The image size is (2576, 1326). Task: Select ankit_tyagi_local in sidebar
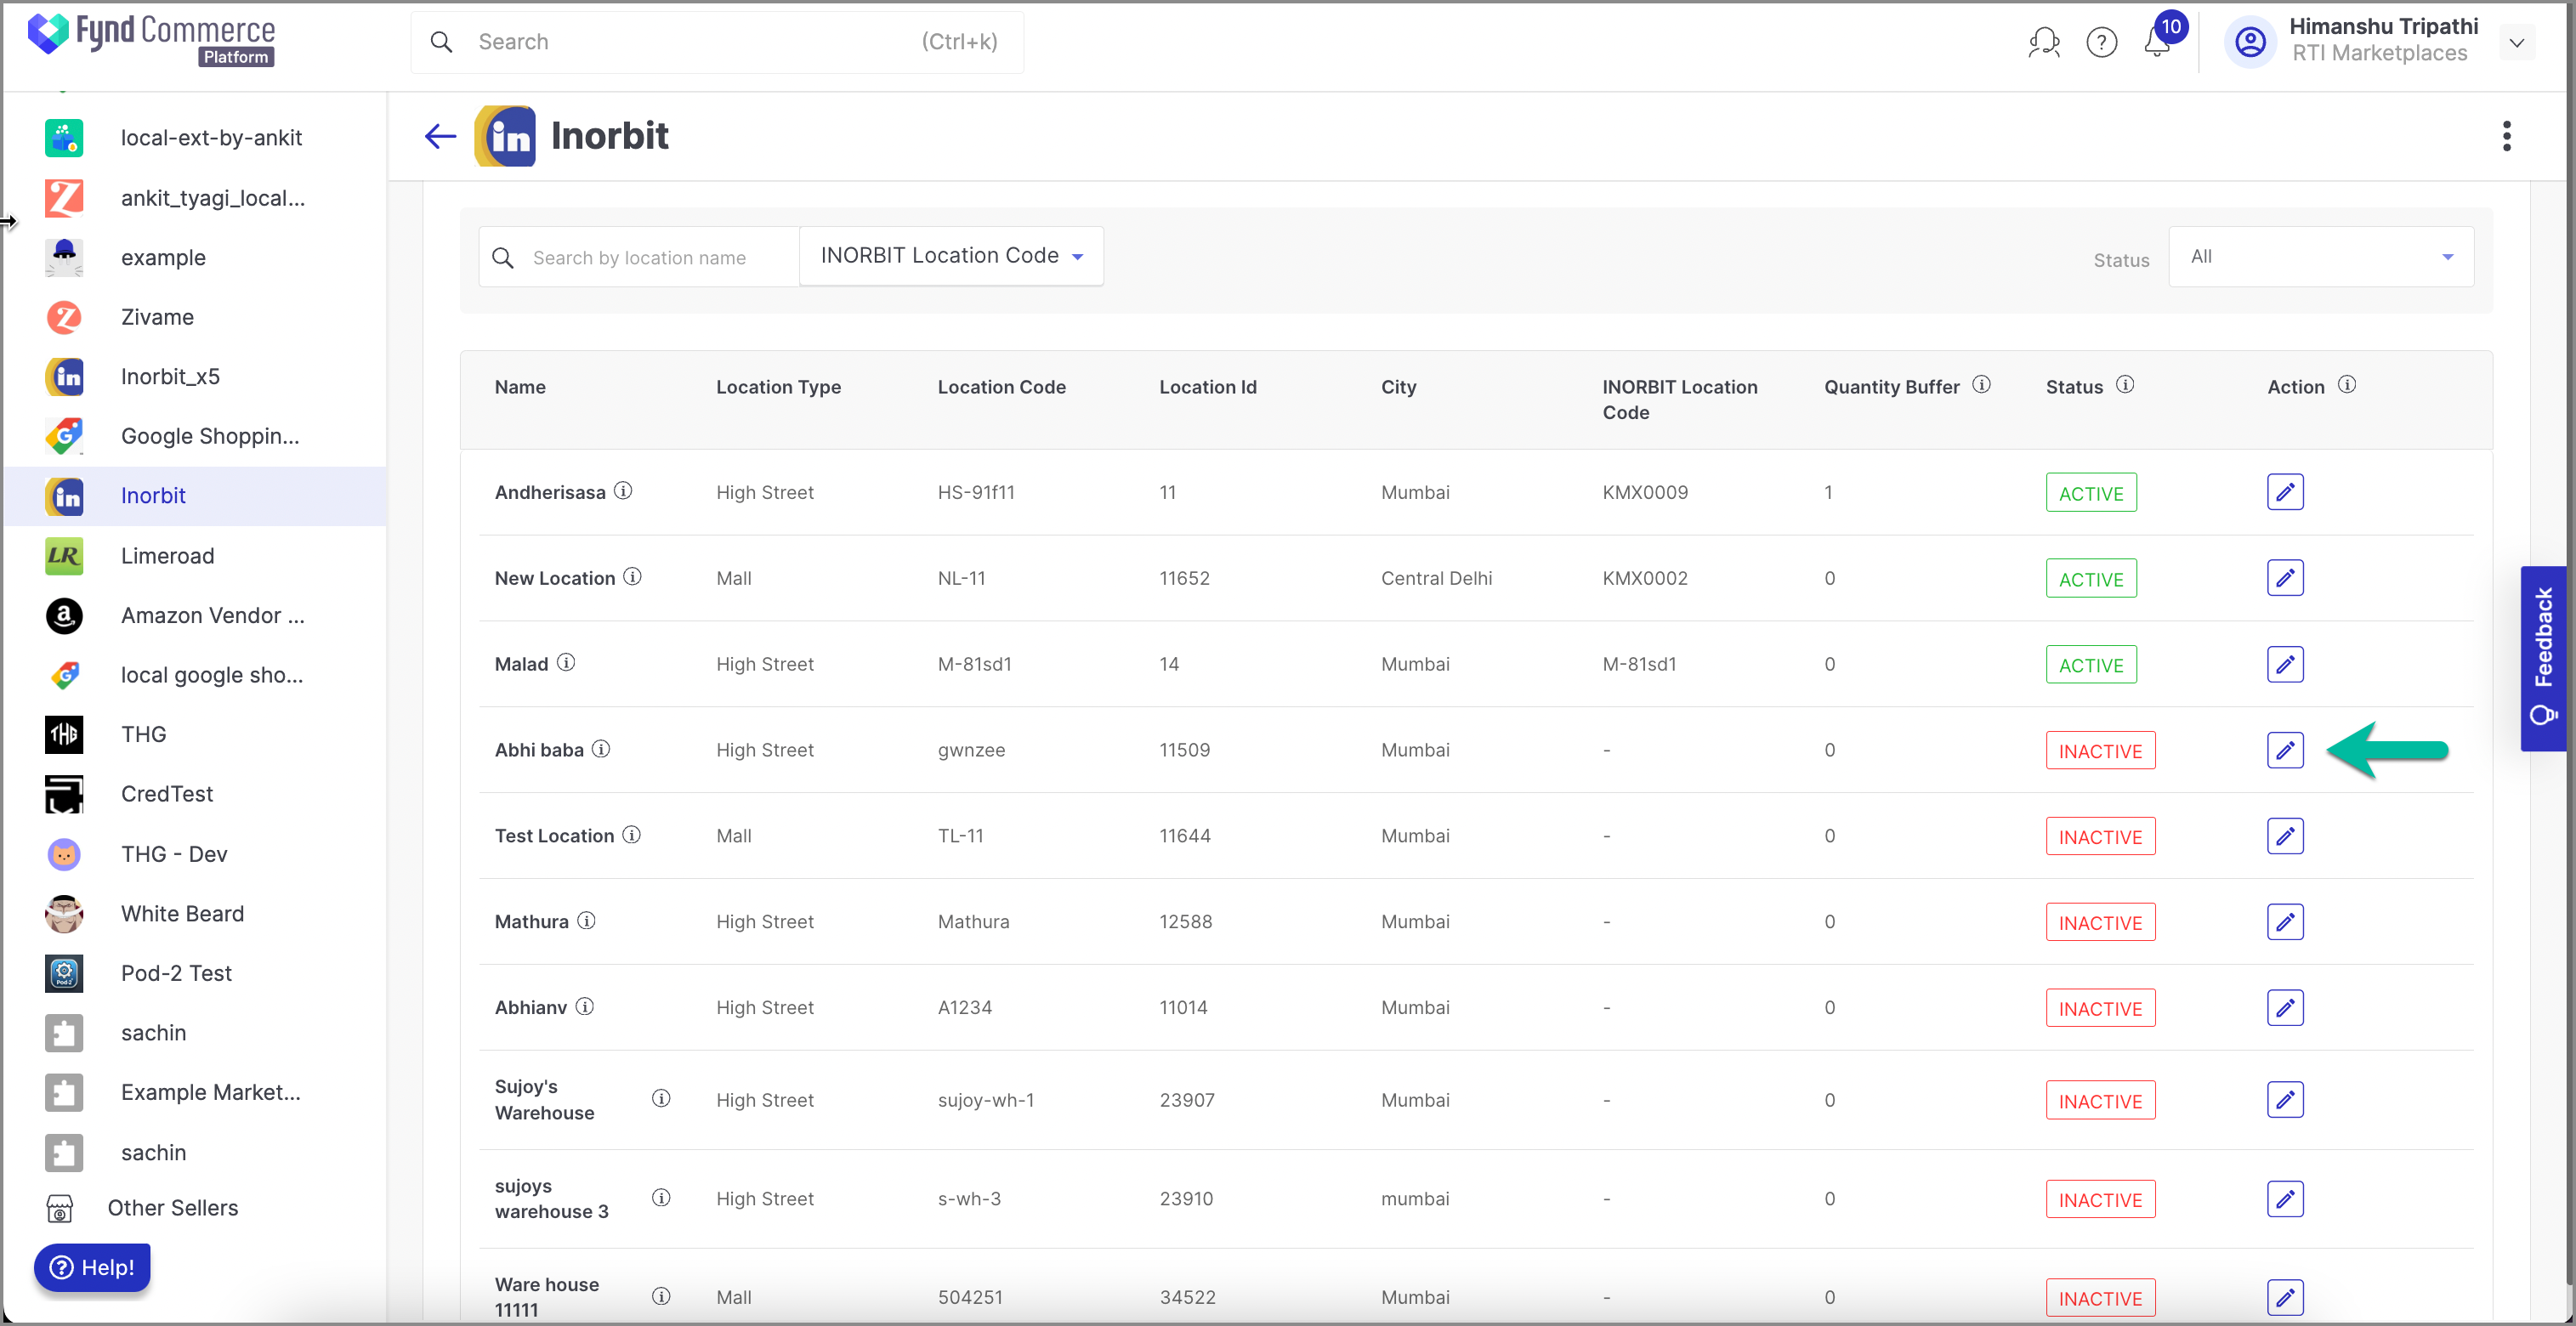195,198
